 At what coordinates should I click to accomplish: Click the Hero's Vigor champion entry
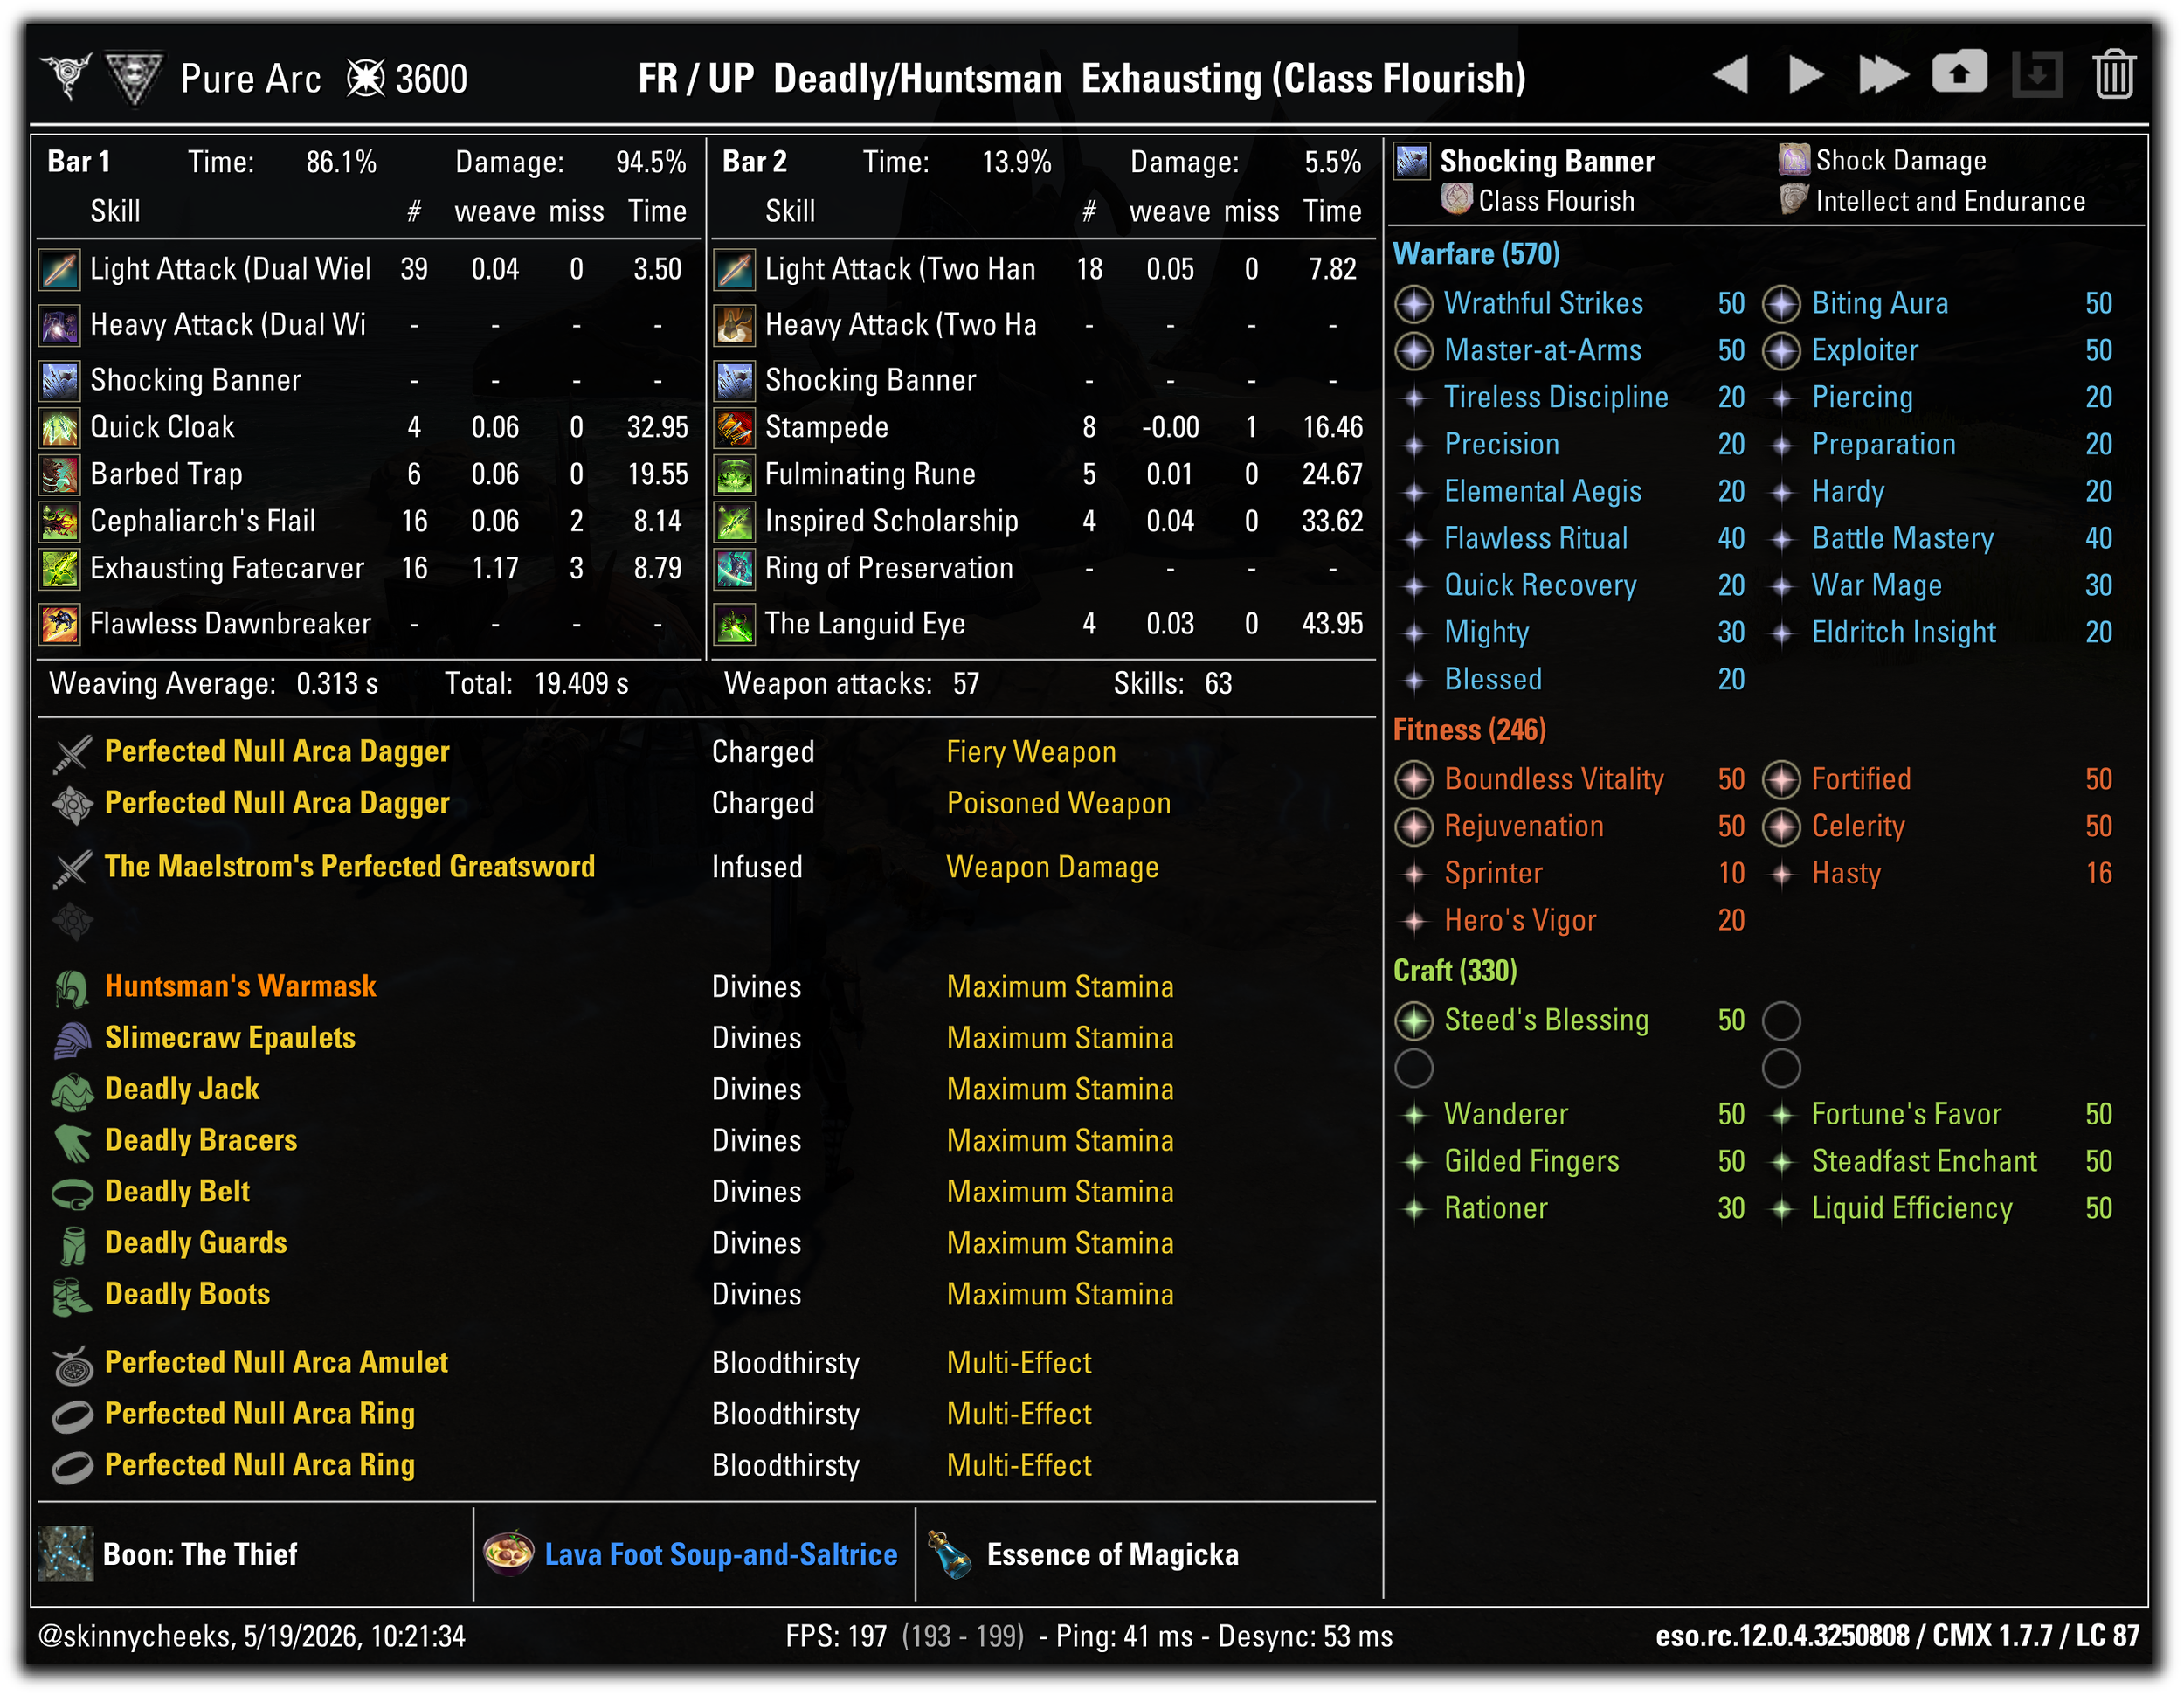tap(1519, 920)
